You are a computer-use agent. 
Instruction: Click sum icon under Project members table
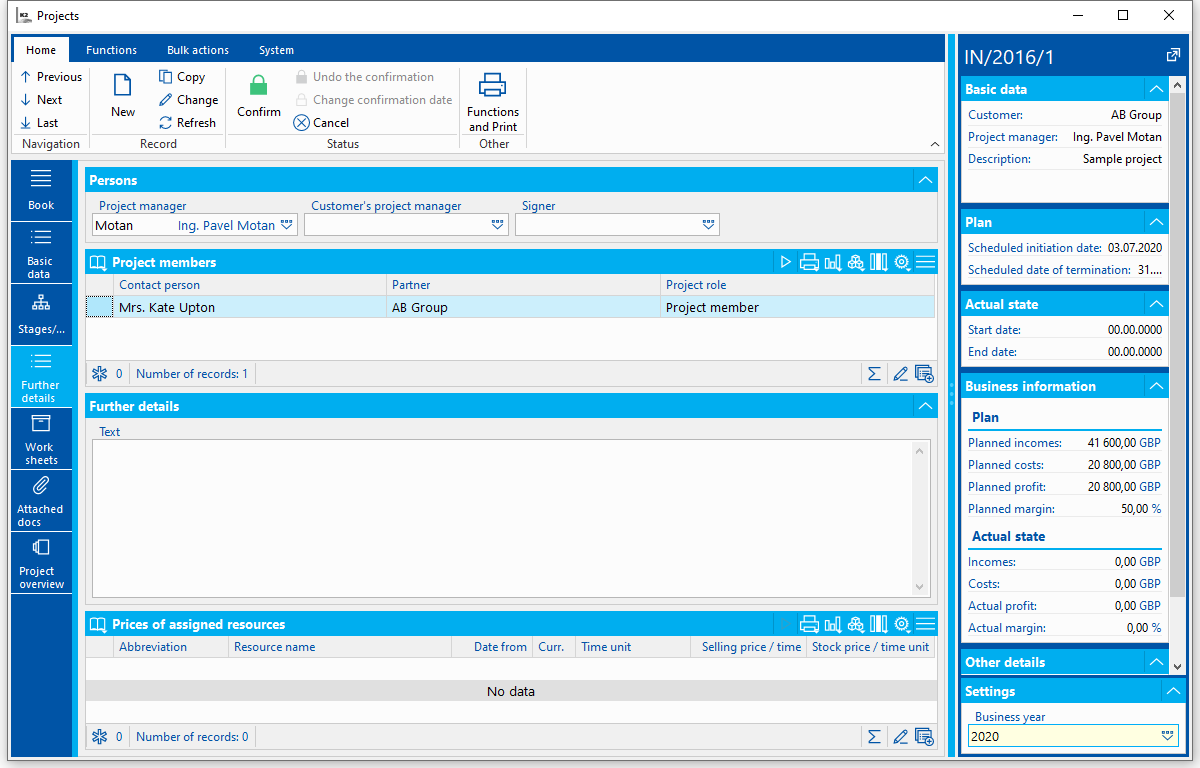[874, 374]
